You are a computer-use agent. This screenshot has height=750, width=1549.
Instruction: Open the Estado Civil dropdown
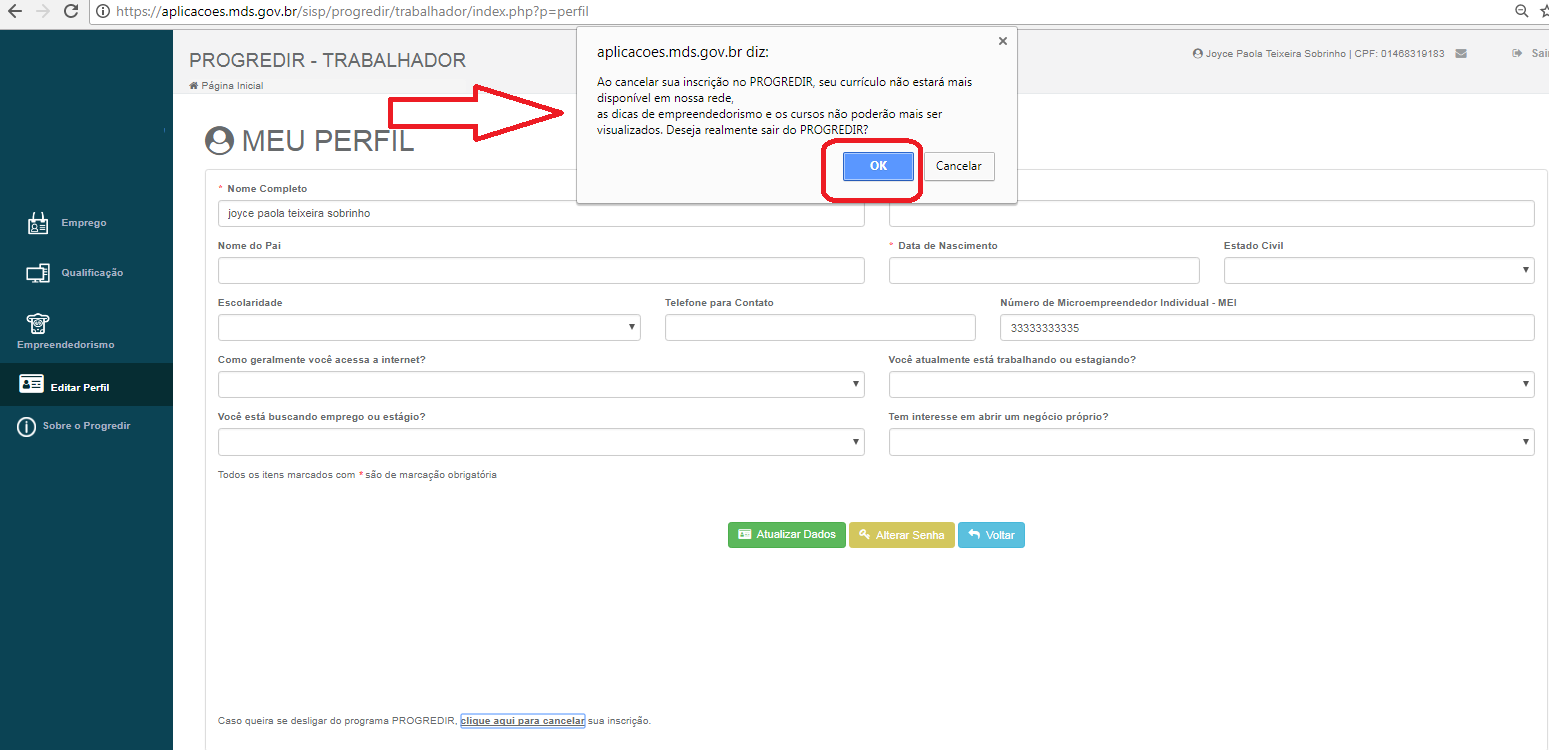pyautogui.click(x=1378, y=270)
